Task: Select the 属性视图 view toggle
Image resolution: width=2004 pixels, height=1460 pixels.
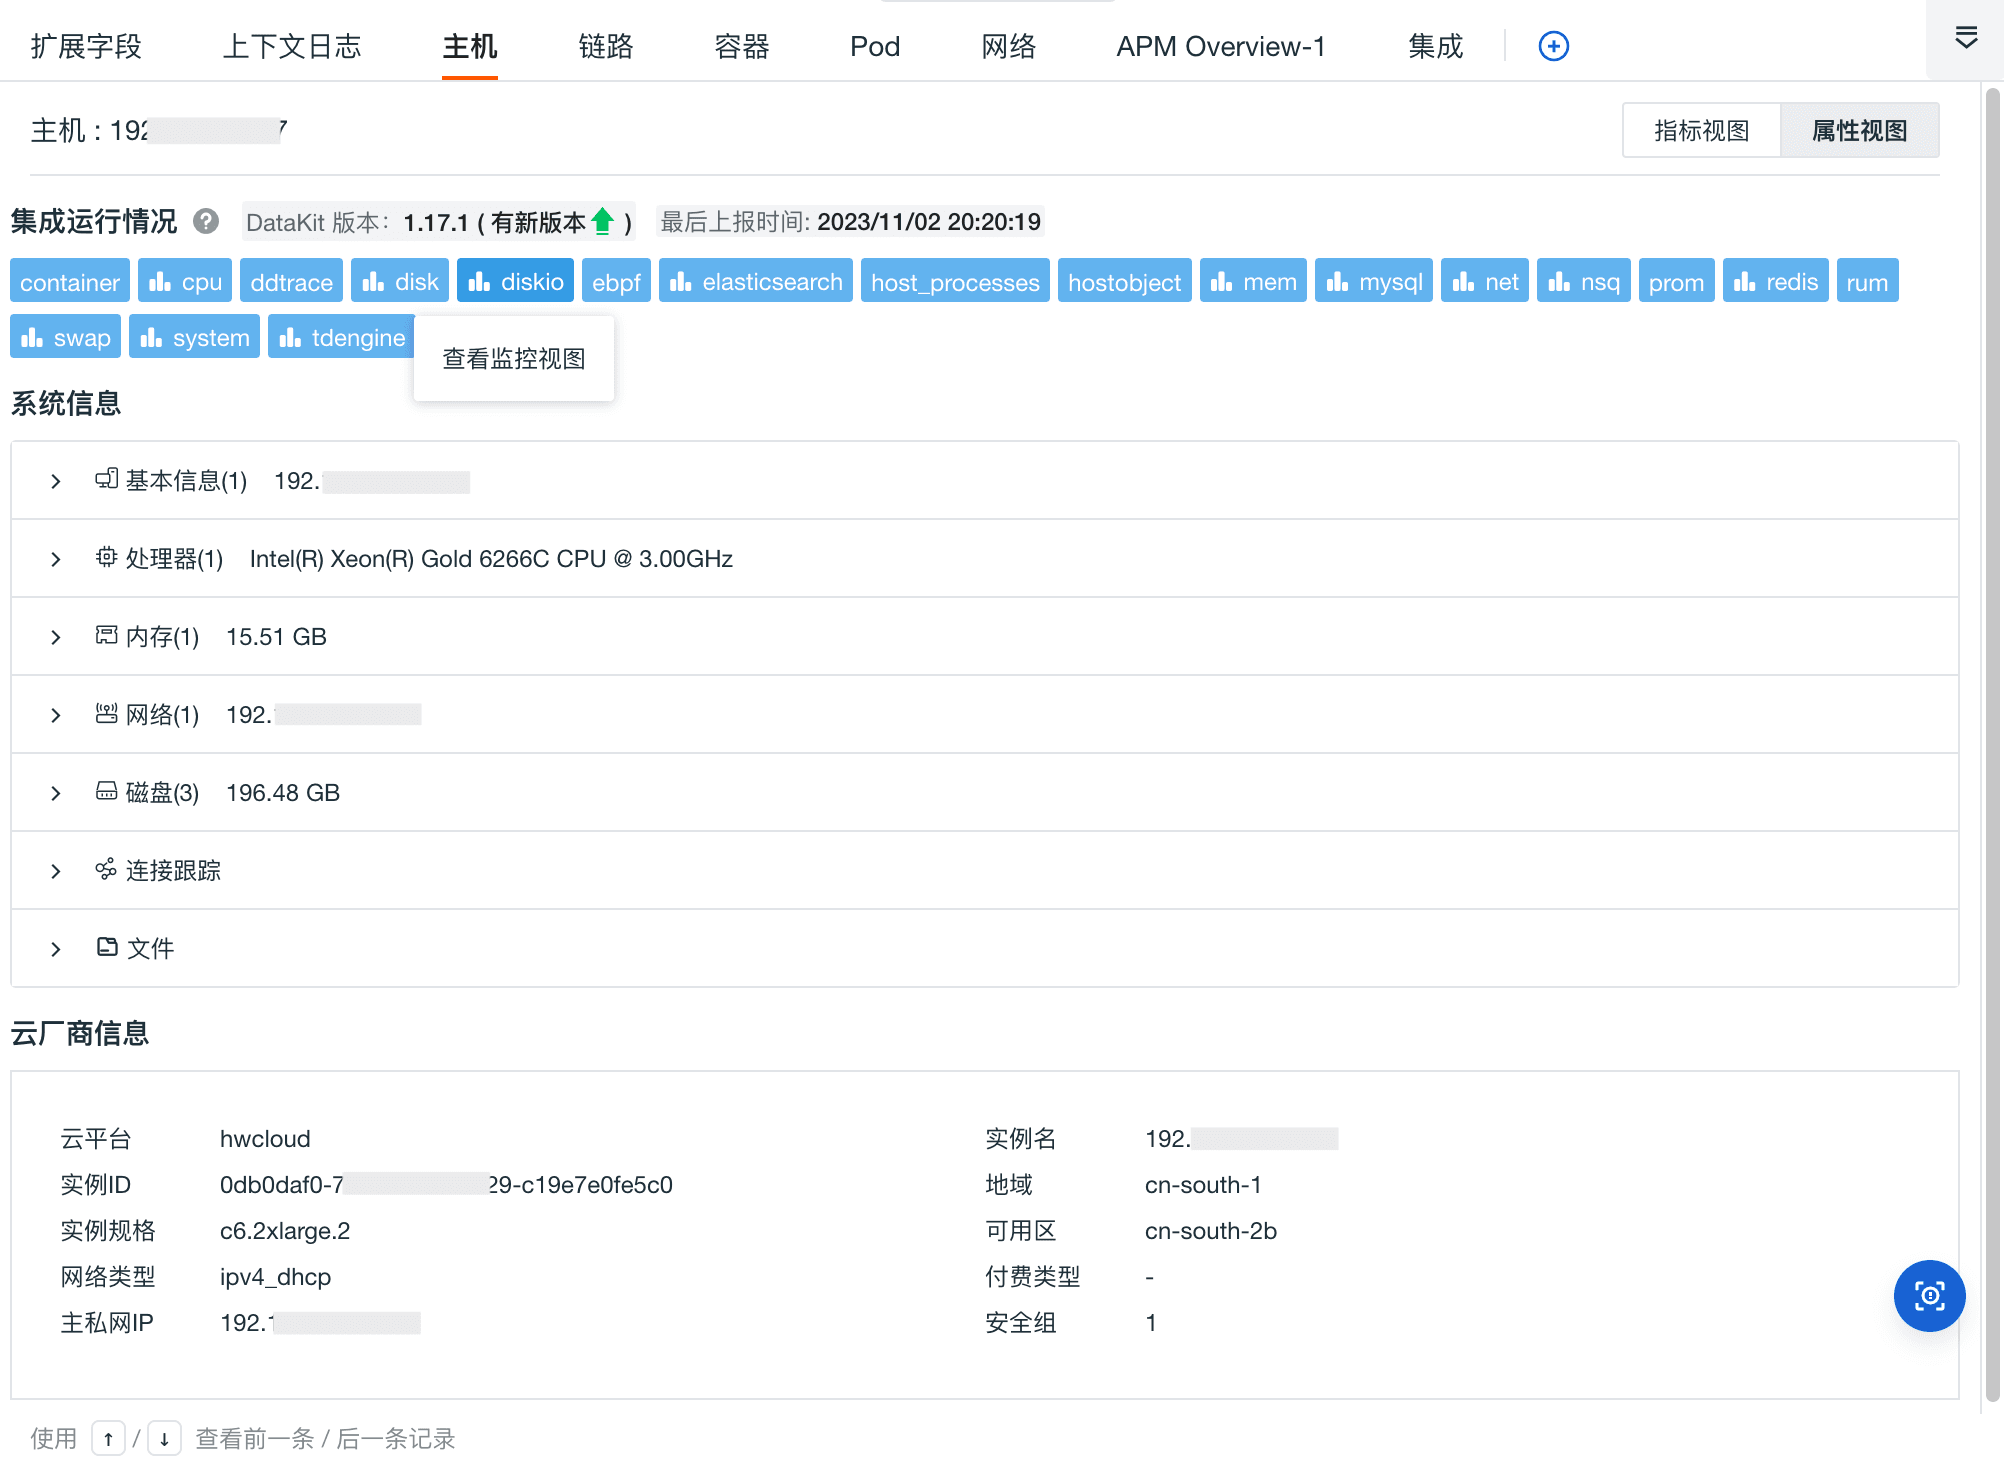Action: 1859,130
